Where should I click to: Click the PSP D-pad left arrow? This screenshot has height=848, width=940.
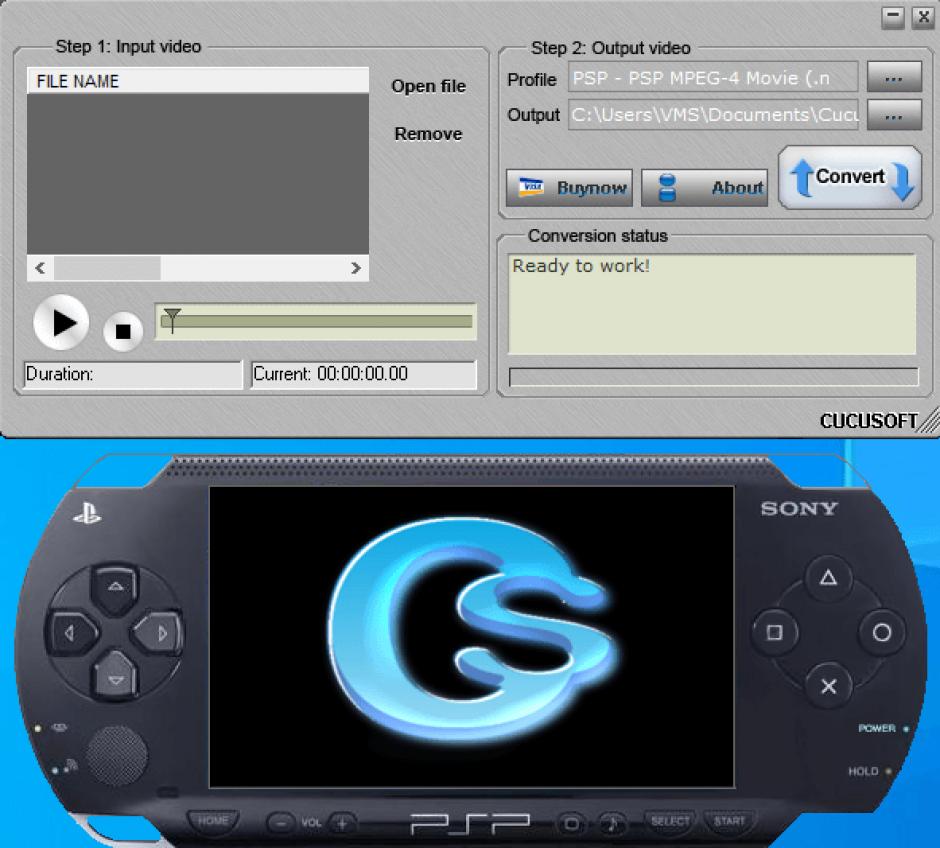click(72, 633)
